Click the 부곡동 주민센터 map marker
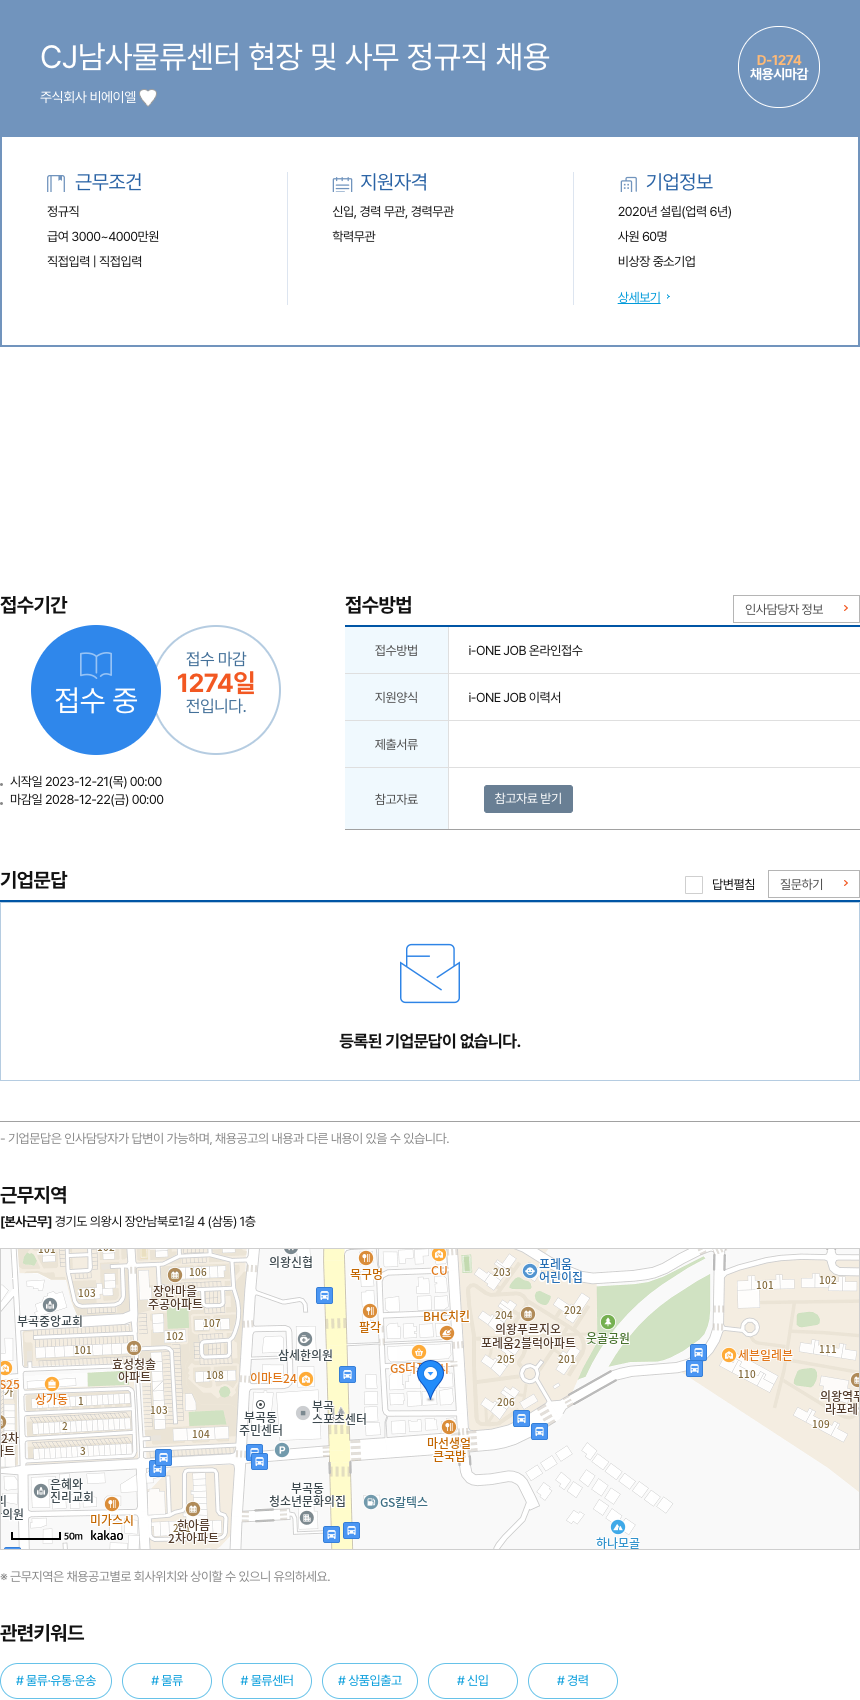 [x=261, y=1406]
